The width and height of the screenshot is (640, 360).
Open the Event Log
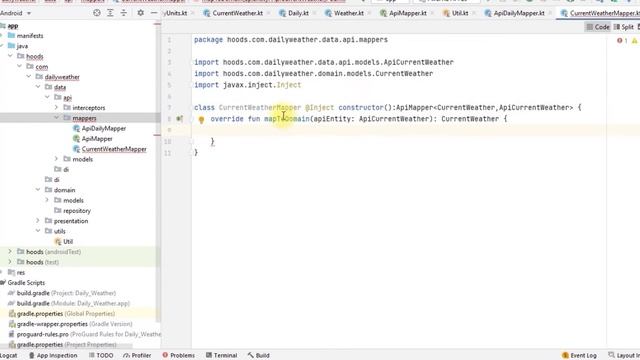point(579,356)
